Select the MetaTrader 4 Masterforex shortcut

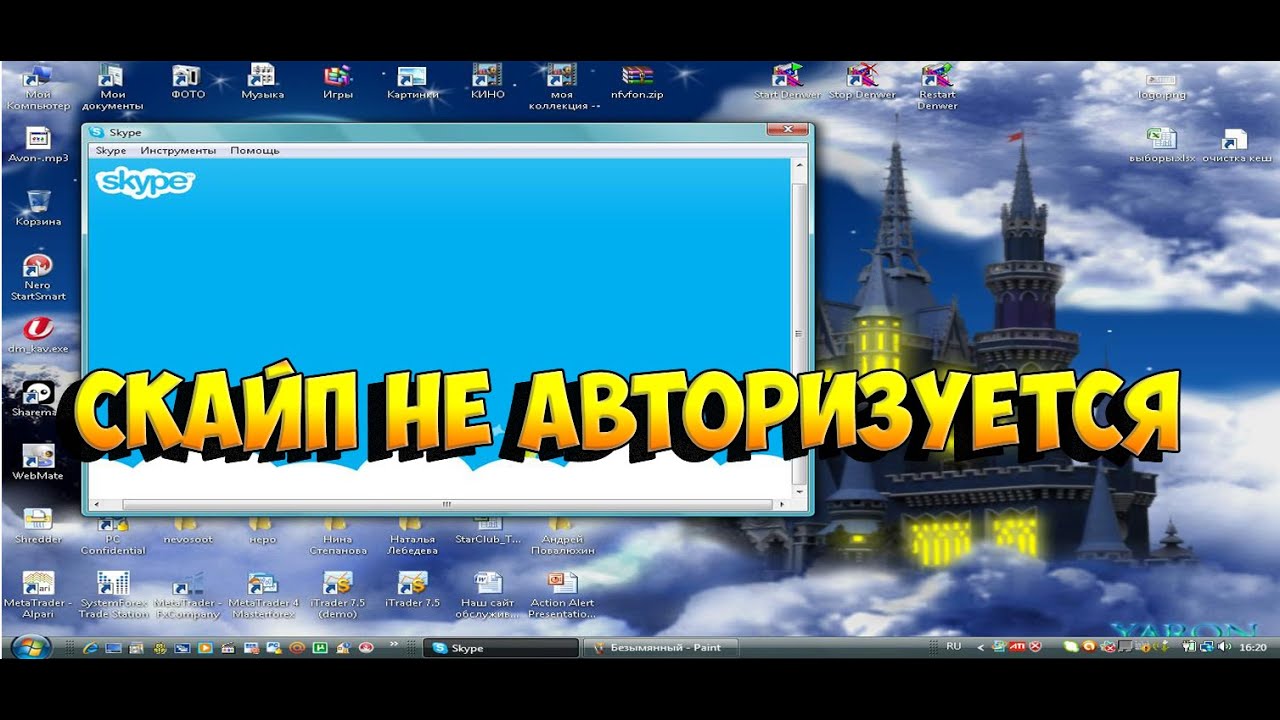(x=263, y=596)
